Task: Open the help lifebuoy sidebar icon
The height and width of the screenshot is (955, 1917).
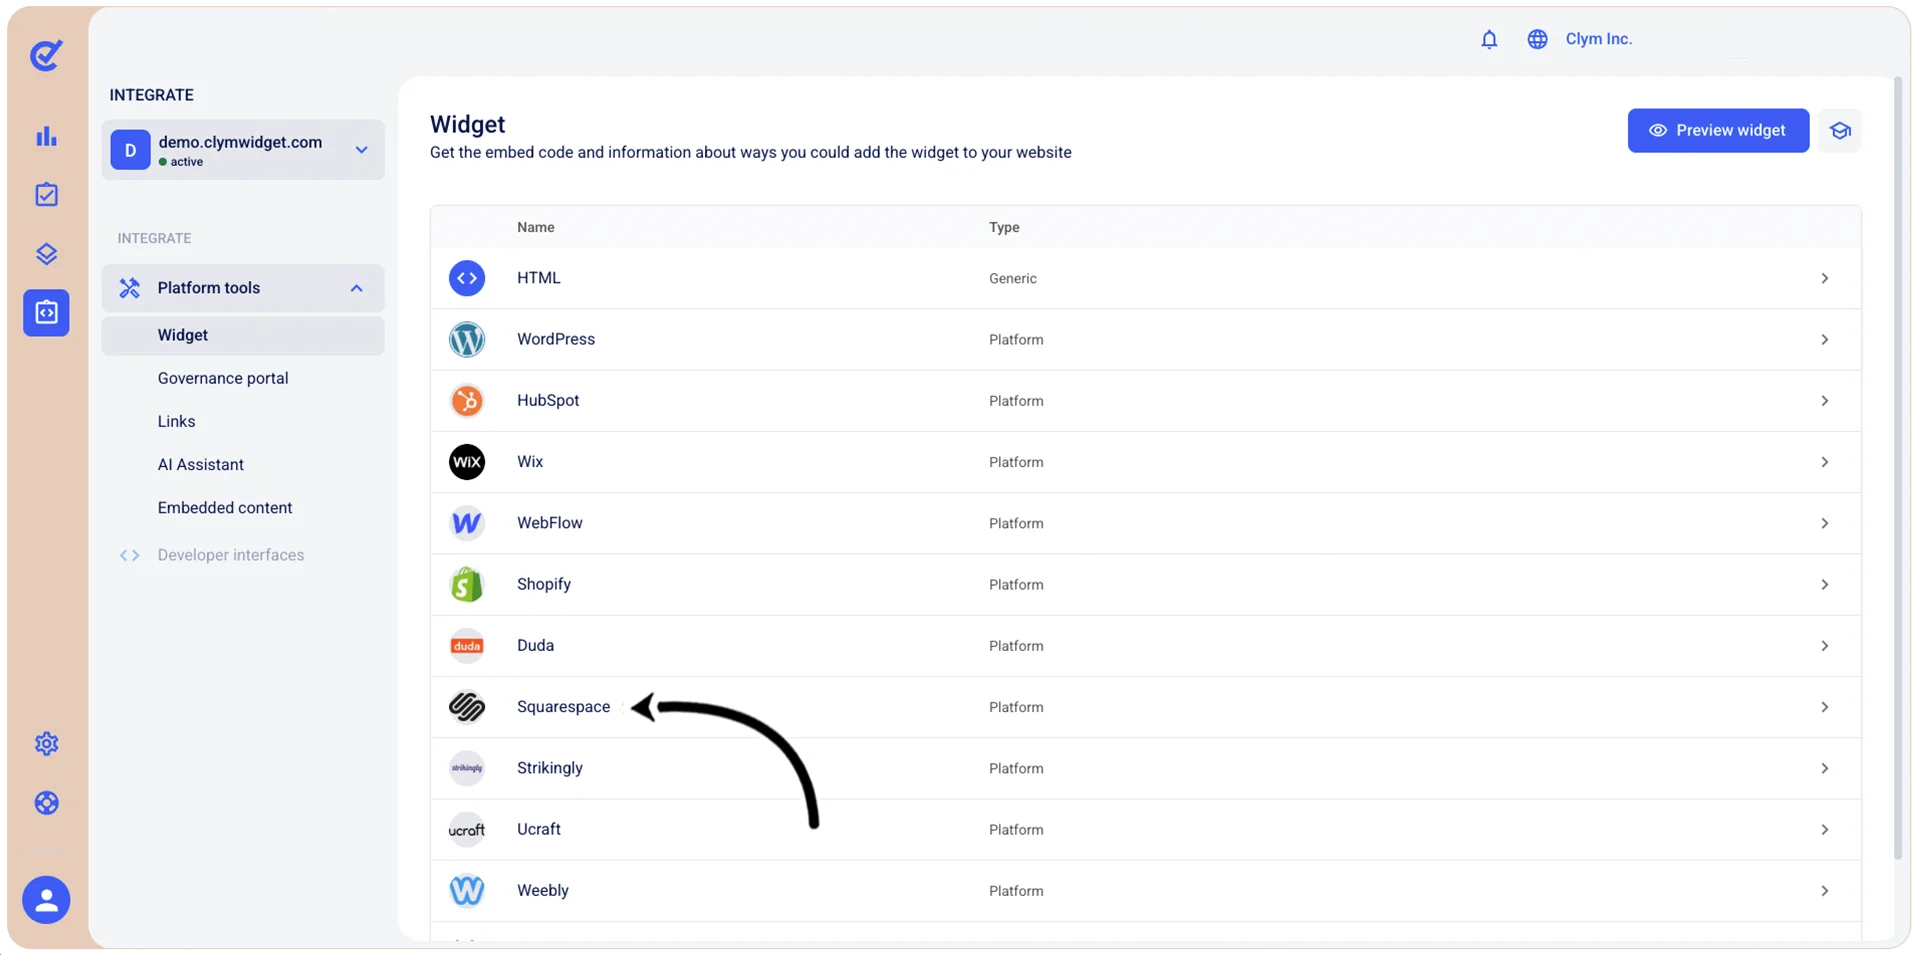Action: coord(46,803)
